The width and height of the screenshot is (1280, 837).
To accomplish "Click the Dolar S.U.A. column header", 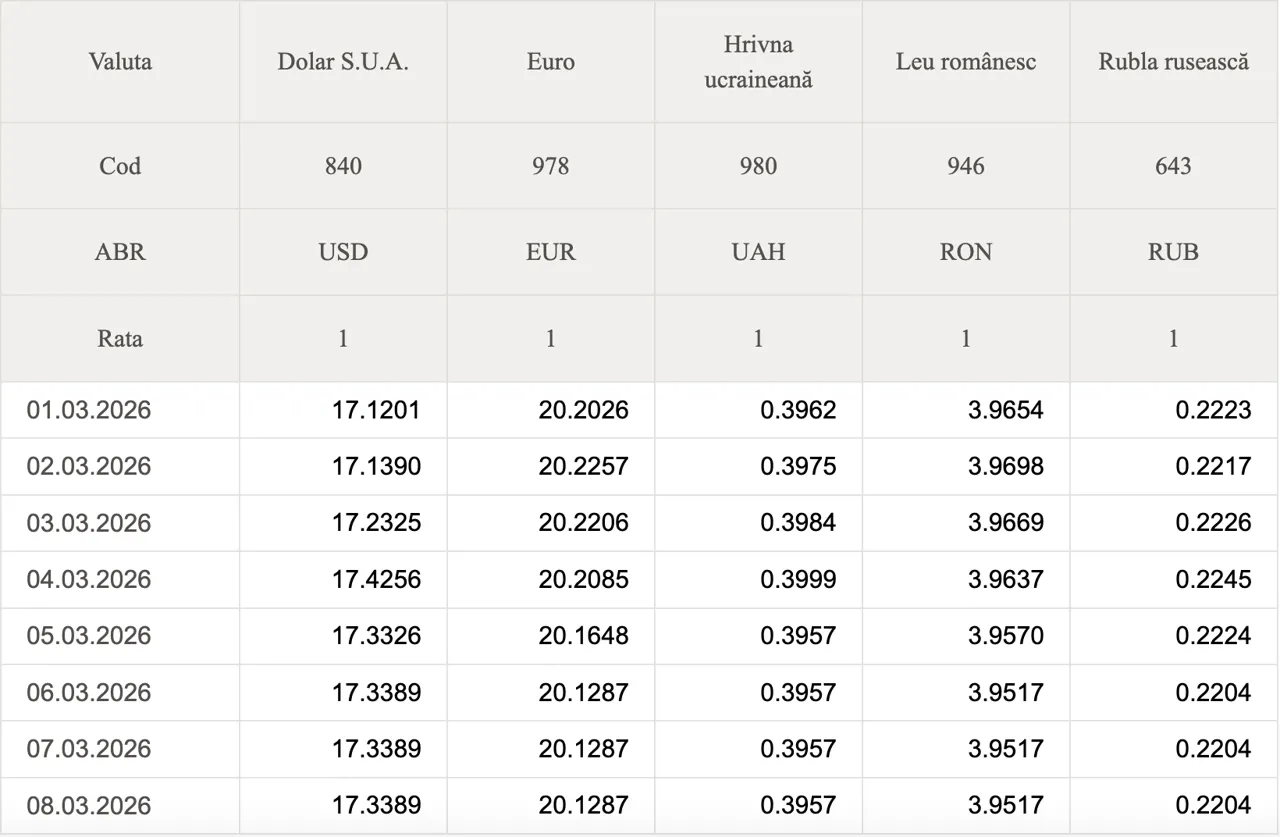I will tap(343, 61).
